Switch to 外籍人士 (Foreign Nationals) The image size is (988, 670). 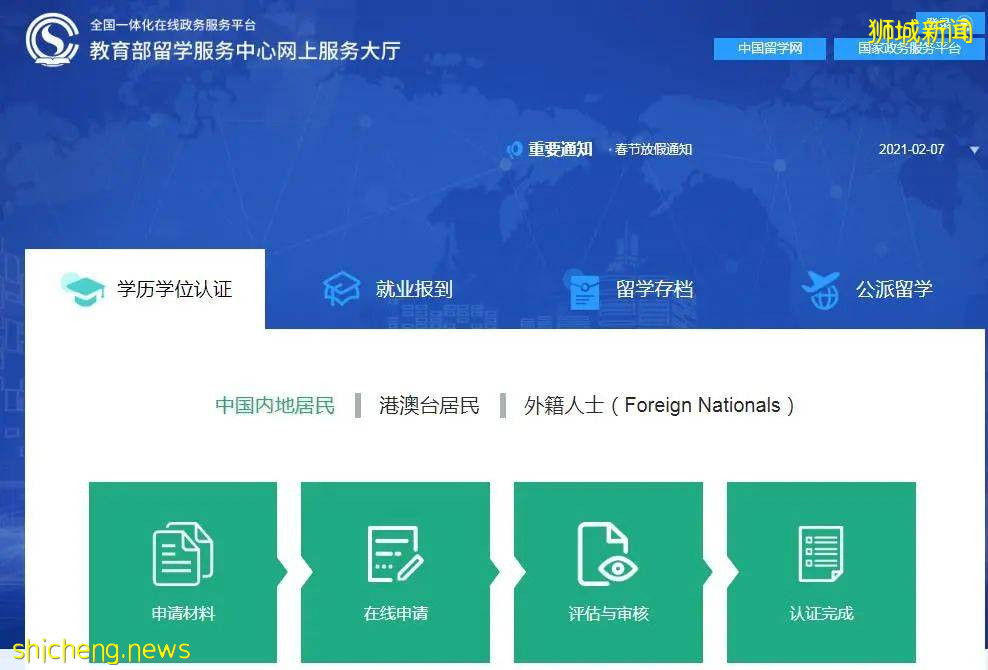point(655,405)
